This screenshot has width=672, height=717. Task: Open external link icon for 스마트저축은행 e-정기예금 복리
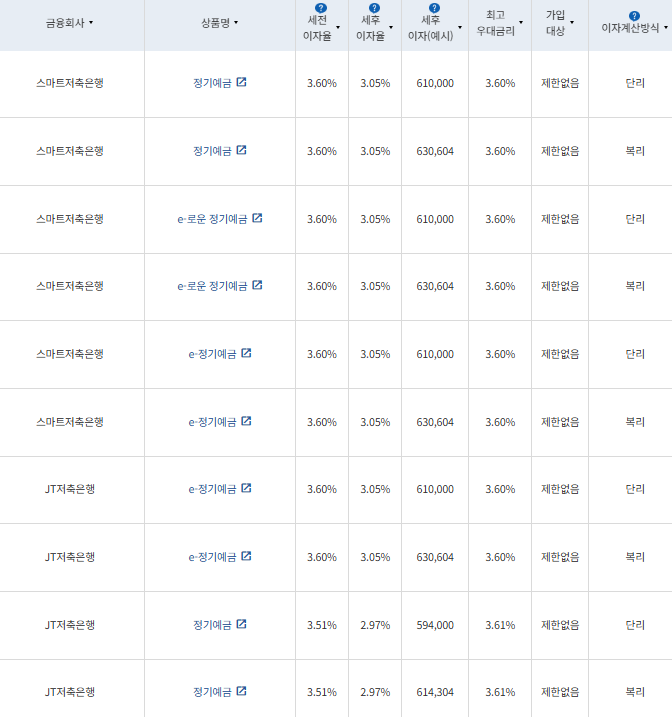(246, 421)
